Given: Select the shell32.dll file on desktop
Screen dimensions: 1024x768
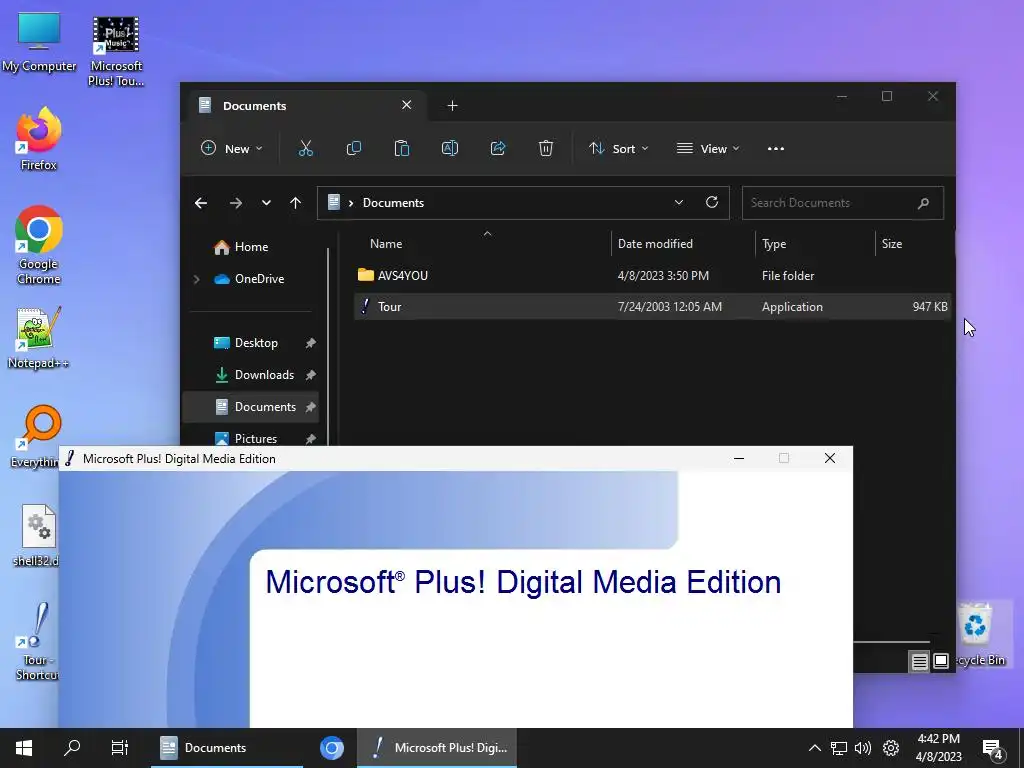Looking at the screenshot, I should [x=37, y=535].
